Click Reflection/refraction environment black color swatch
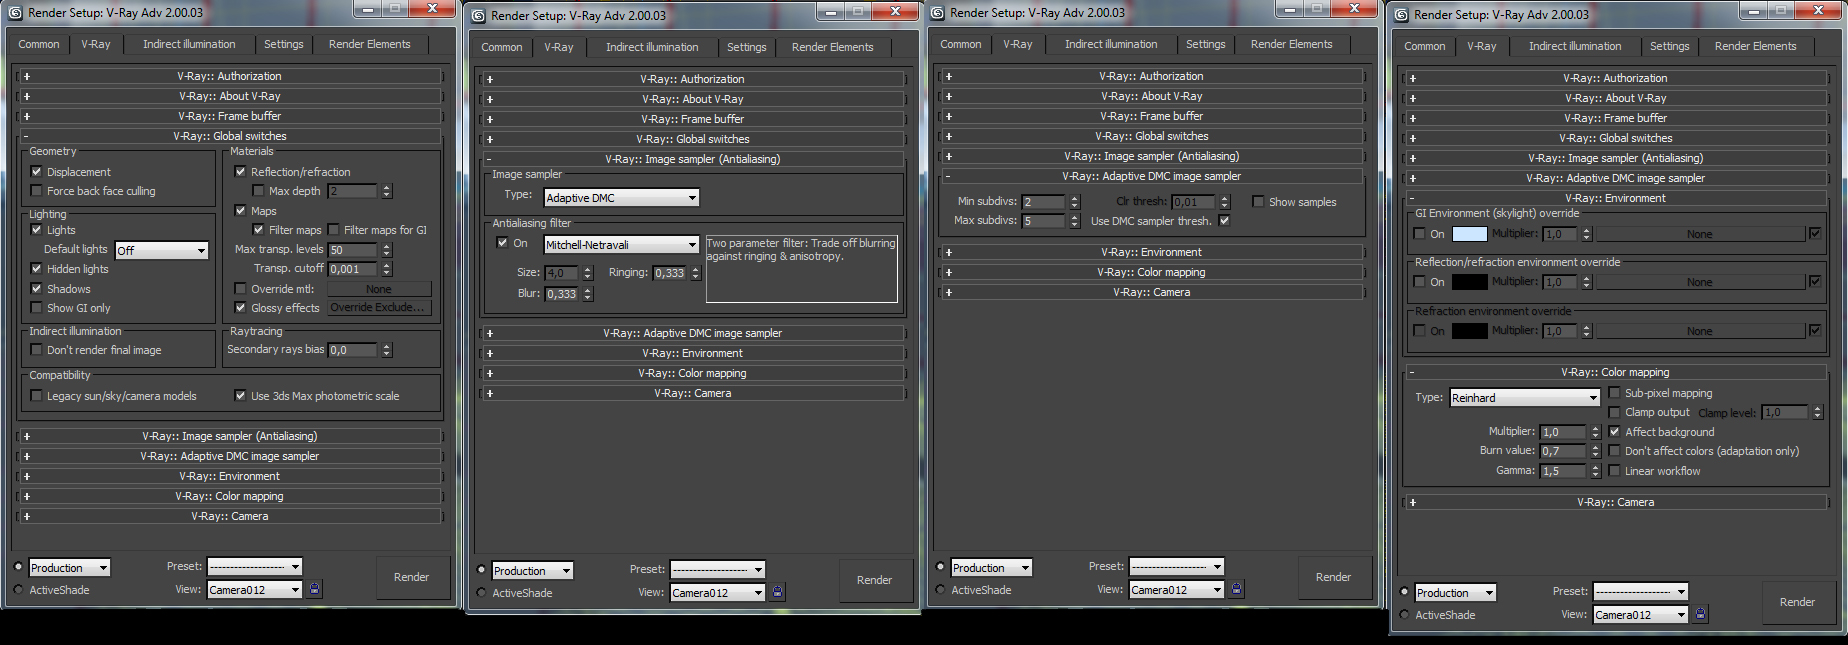1848x645 pixels. (x=1469, y=282)
